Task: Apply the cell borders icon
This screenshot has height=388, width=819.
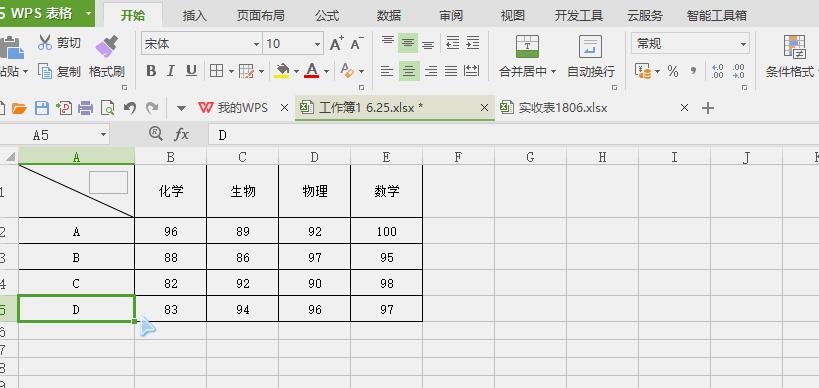Action: (216, 70)
